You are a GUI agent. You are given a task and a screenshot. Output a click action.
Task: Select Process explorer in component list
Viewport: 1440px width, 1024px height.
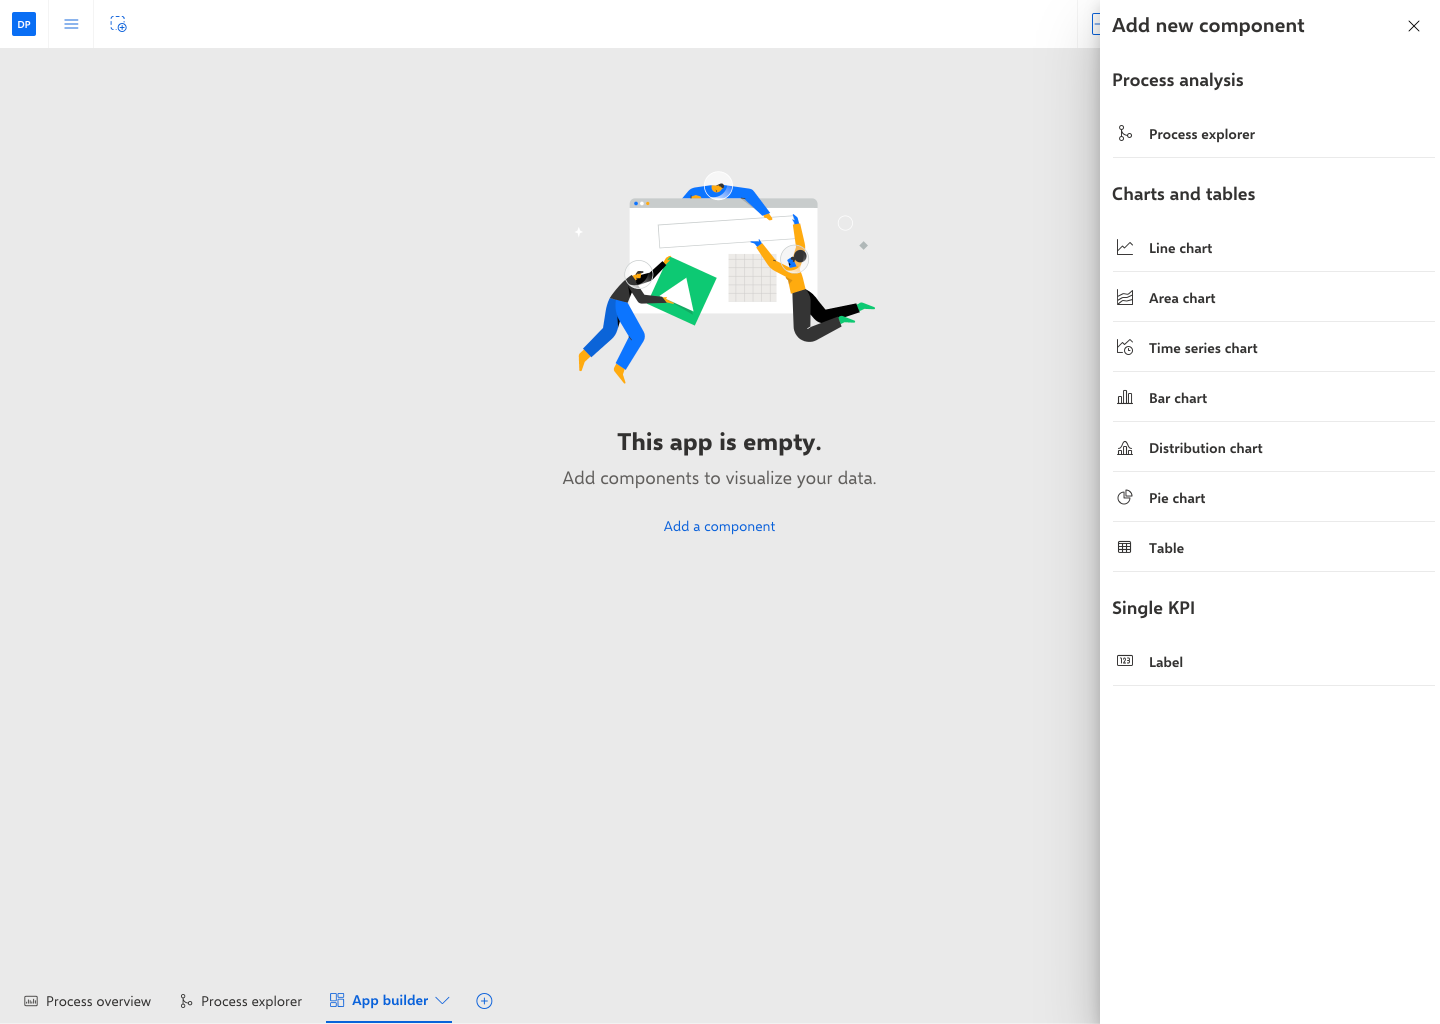pos(1273,134)
